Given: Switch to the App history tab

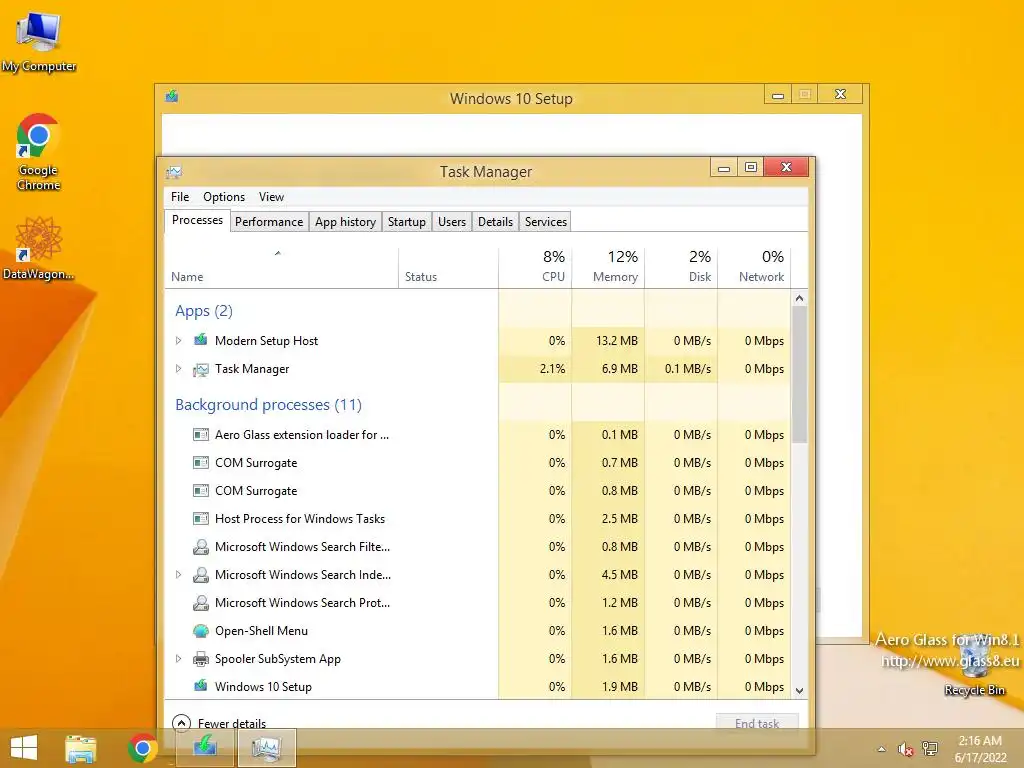Looking at the screenshot, I should point(345,221).
